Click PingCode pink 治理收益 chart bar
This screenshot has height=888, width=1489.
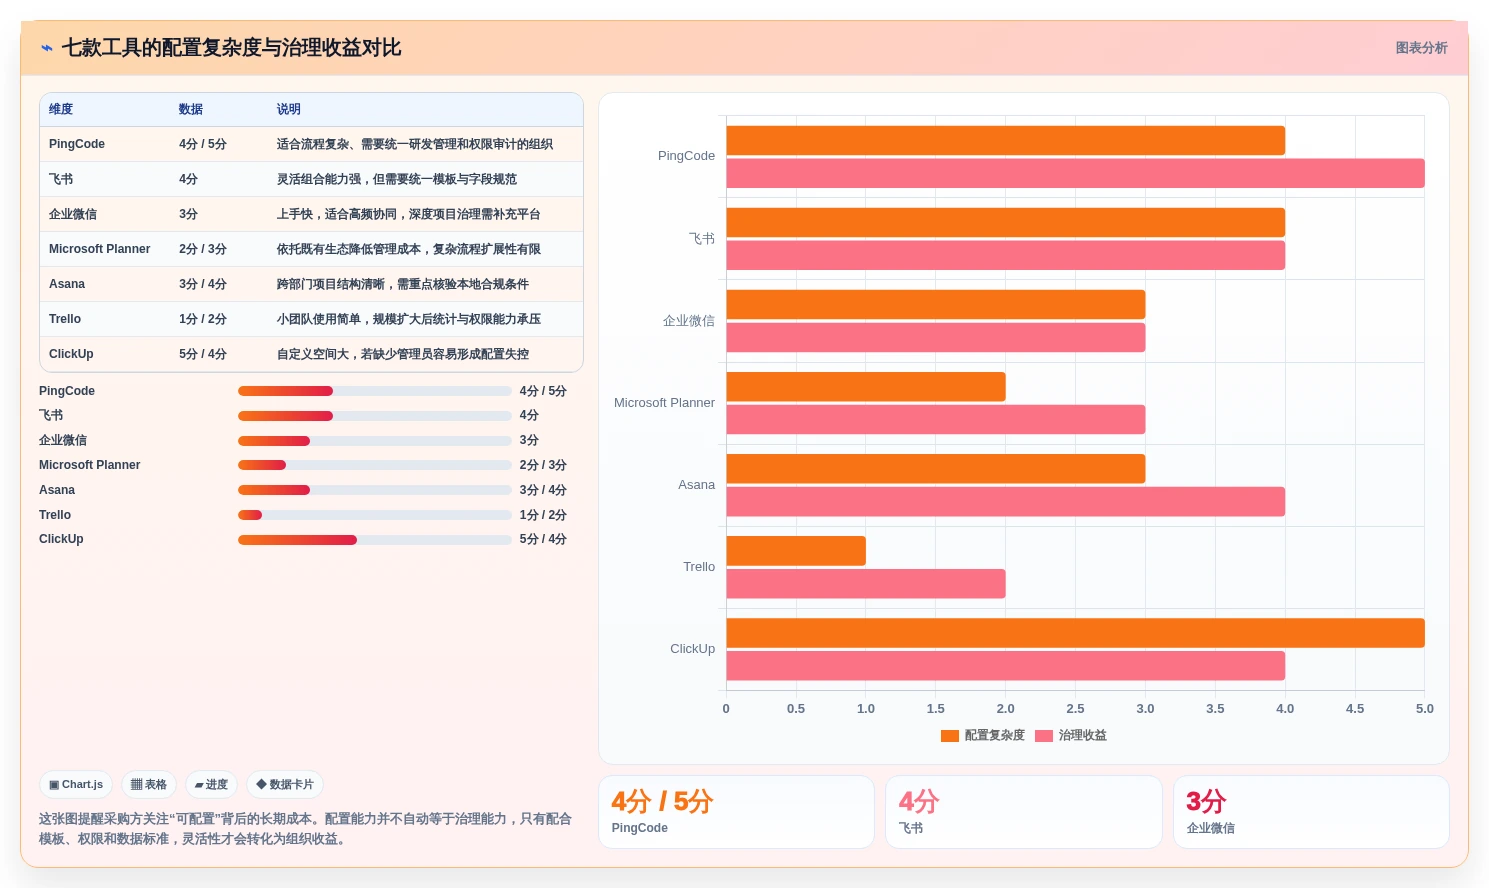pos(1075,173)
